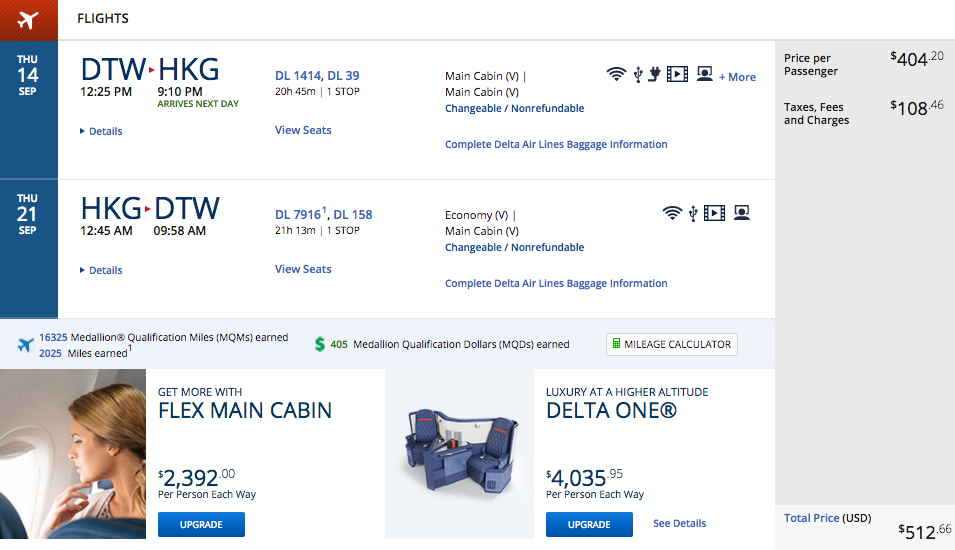This screenshot has width=955, height=550.
Task: Click the personal screen icon on the return flight
Action: [741, 213]
